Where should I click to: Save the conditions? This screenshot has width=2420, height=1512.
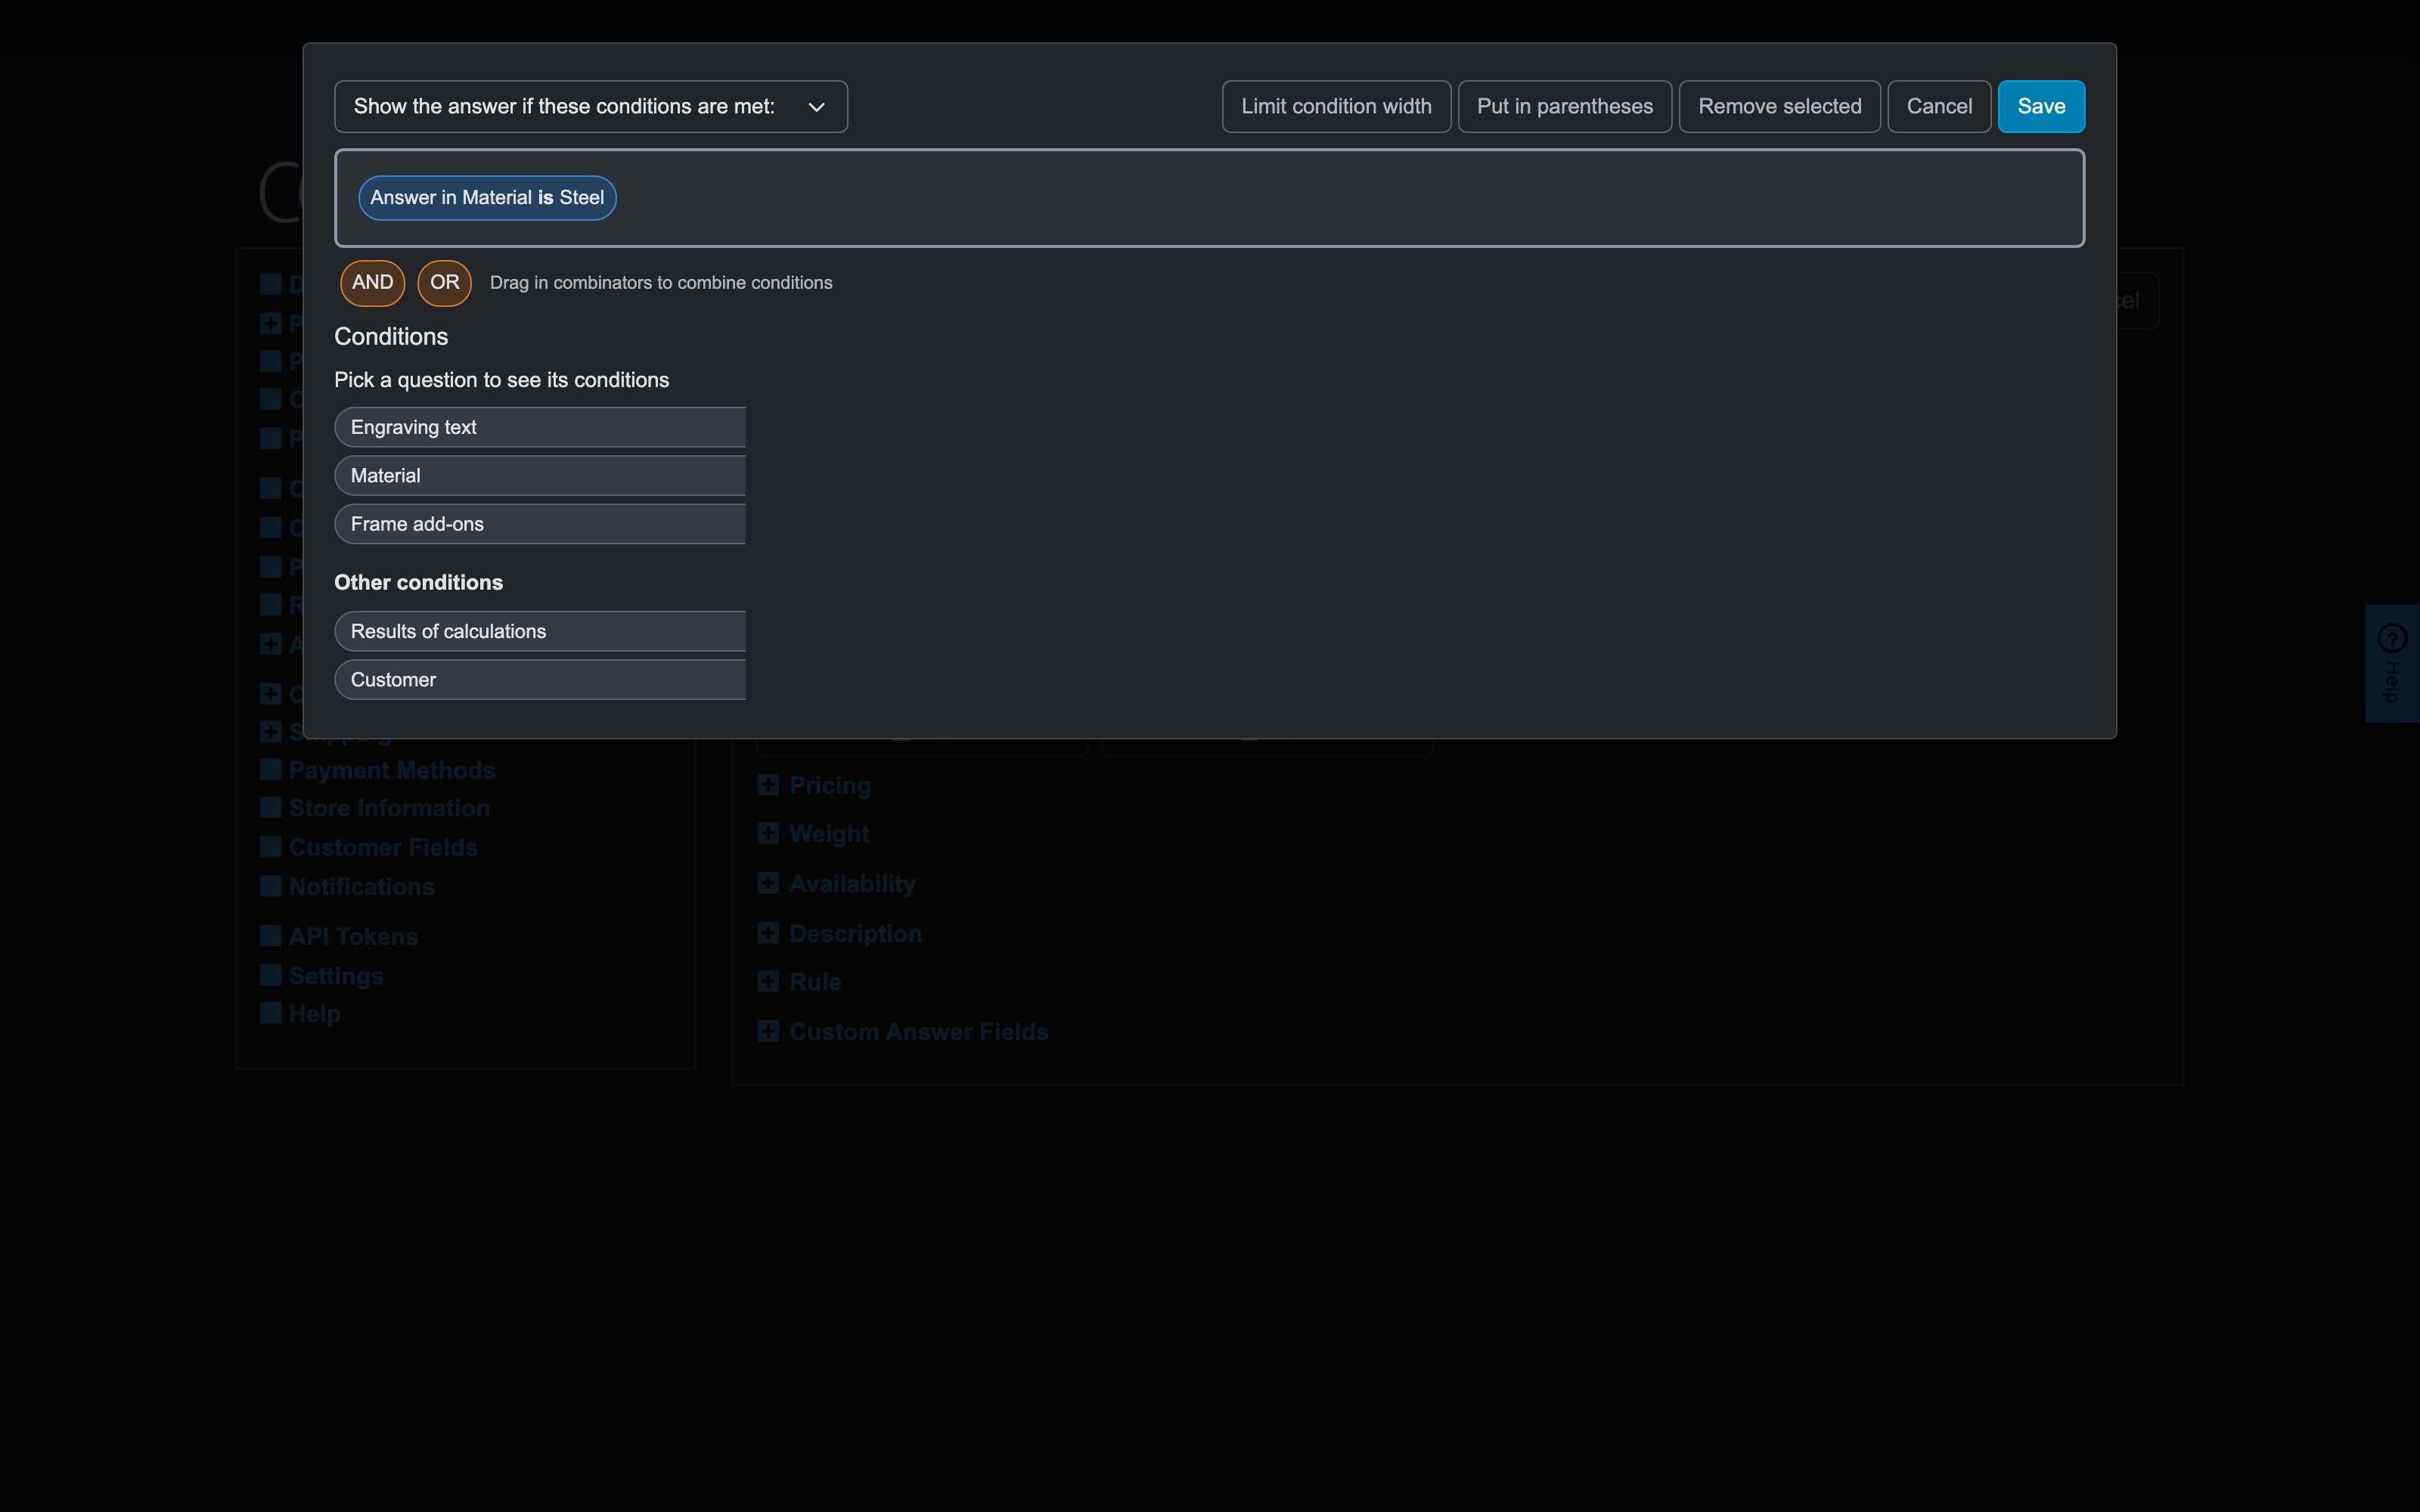pyautogui.click(x=2041, y=107)
